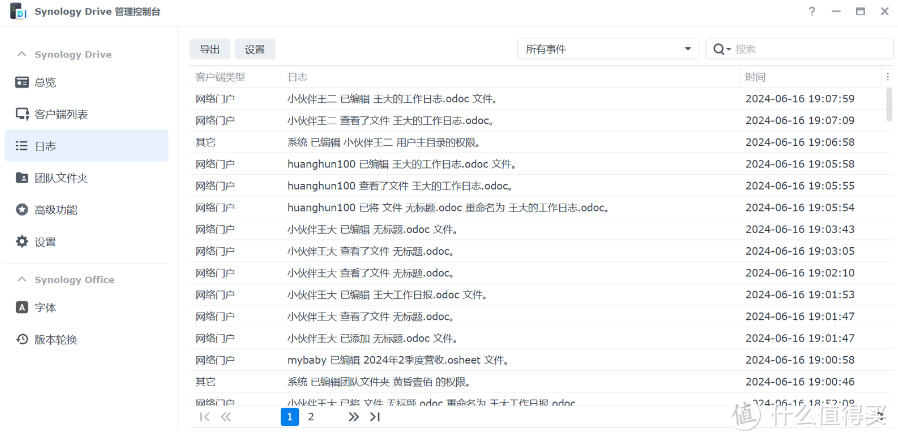Open 总览 in the sidebar
This screenshot has height=441, width=898.
86,82
